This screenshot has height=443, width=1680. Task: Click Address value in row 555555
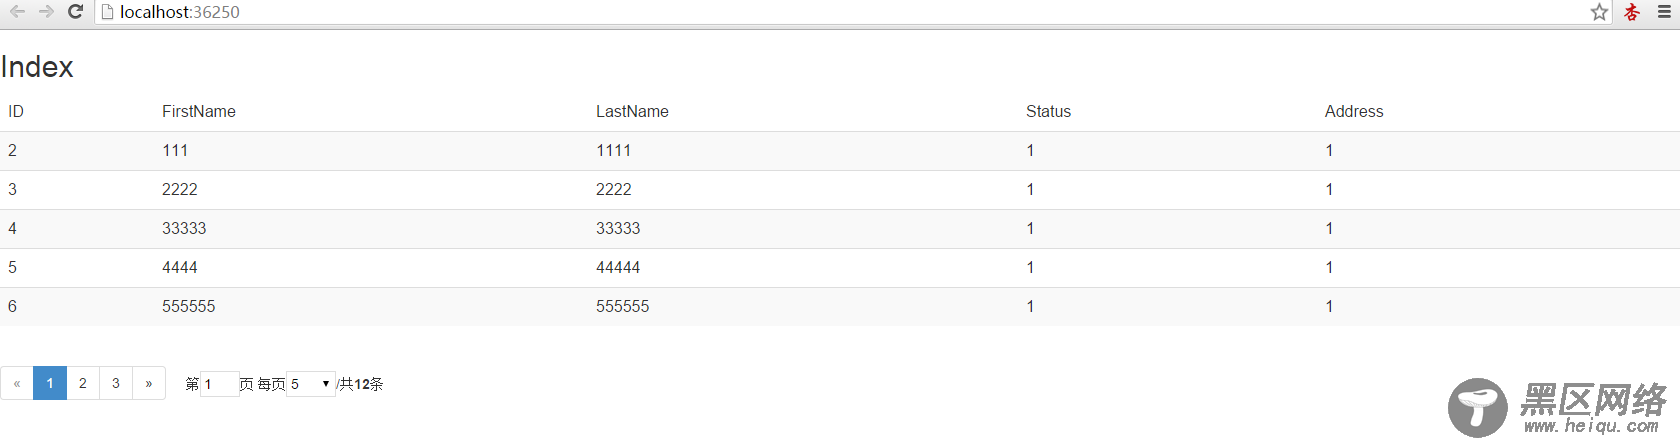pos(1329,306)
